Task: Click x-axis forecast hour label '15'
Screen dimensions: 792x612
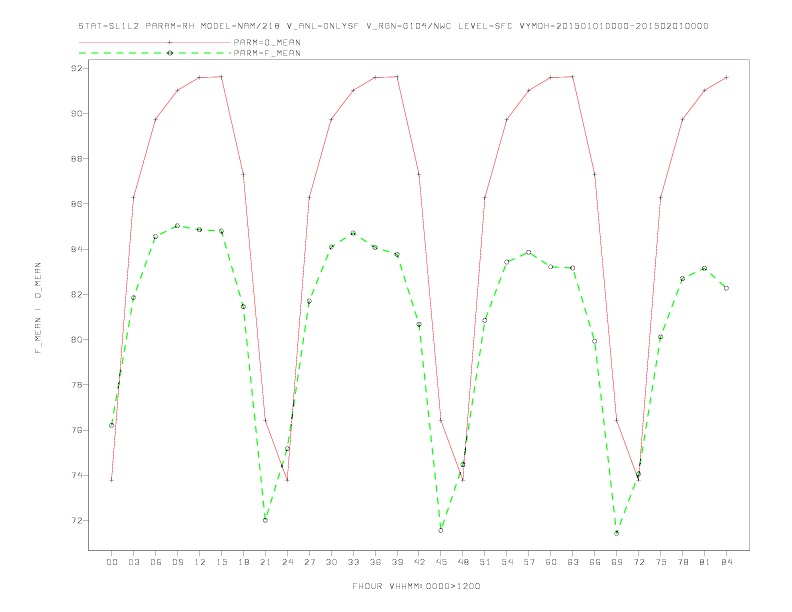Action: coord(221,562)
